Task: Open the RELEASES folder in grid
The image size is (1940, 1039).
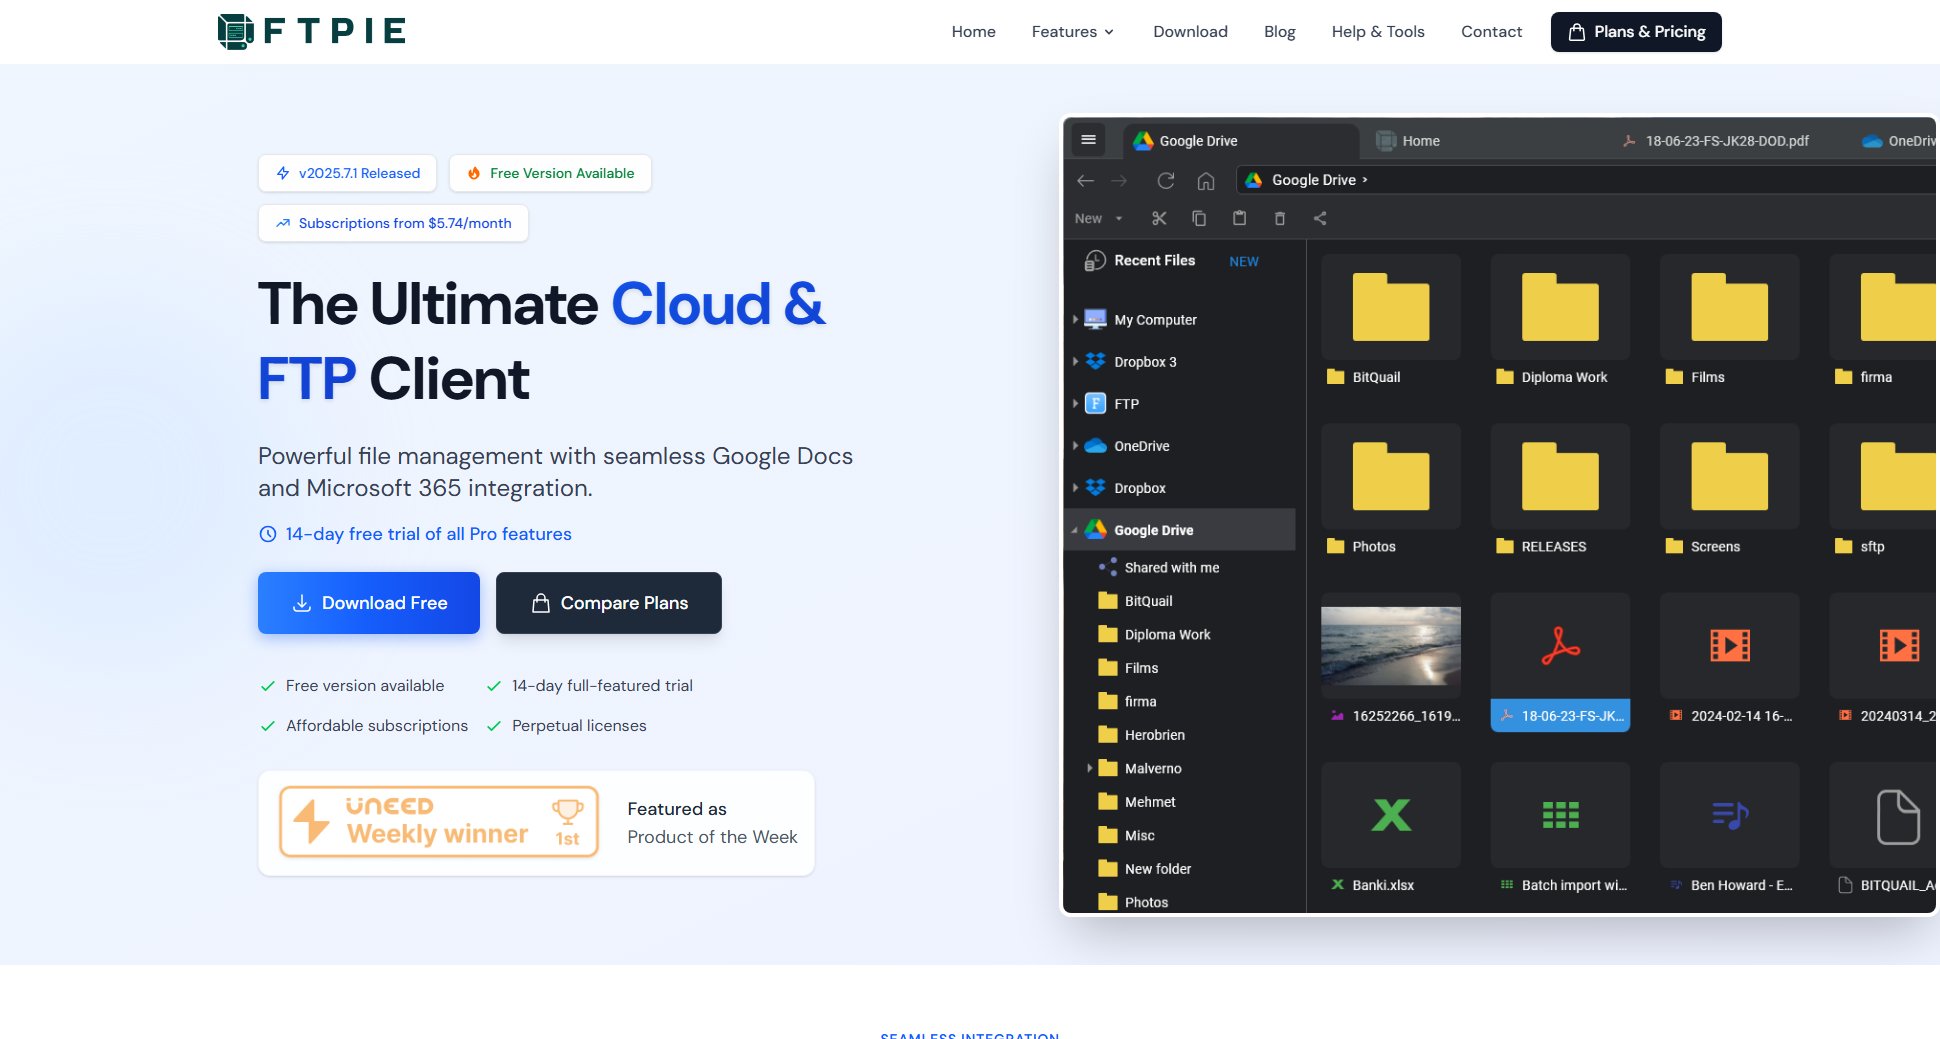Action: (x=1560, y=476)
